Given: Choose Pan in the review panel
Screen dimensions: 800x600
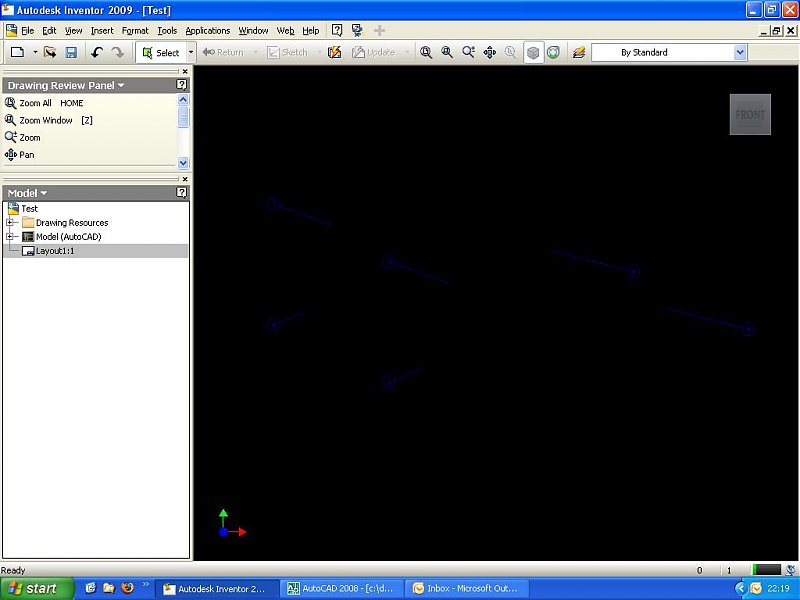Looking at the screenshot, I should pyautogui.click(x=19, y=154).
